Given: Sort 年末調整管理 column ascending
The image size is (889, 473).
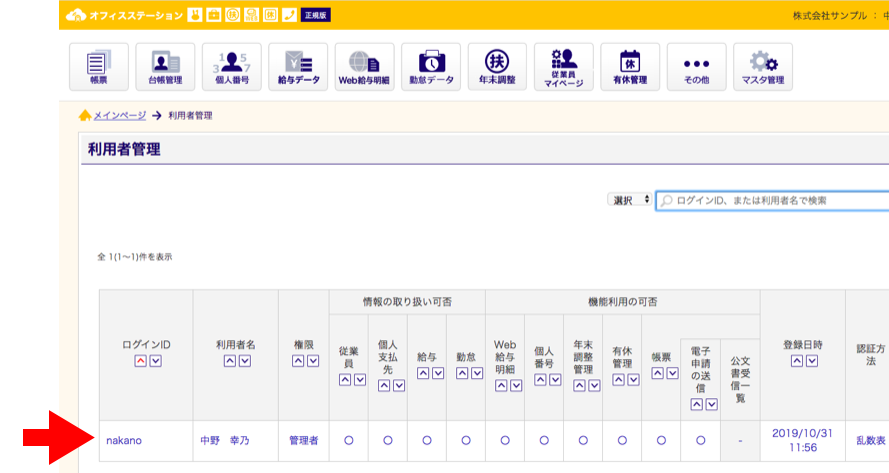Looking at the screenshot, I should pos(579,386).
